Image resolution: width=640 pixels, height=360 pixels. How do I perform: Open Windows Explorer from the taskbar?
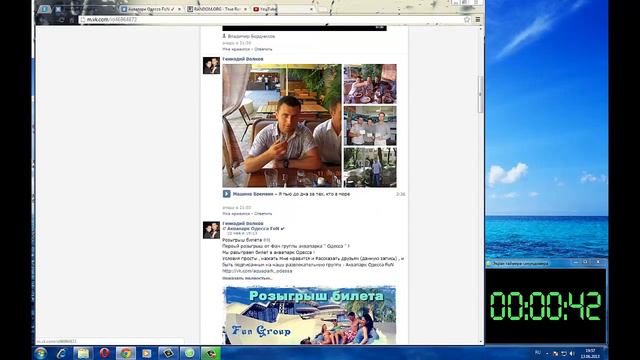pyautogui.click(x=83, y=353)
